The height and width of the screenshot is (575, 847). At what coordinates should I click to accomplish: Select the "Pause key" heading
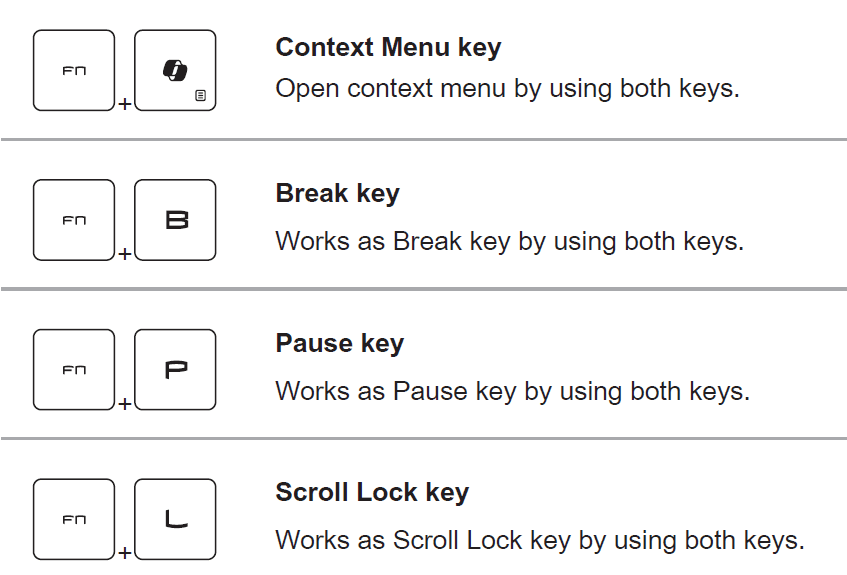point(339,343)
